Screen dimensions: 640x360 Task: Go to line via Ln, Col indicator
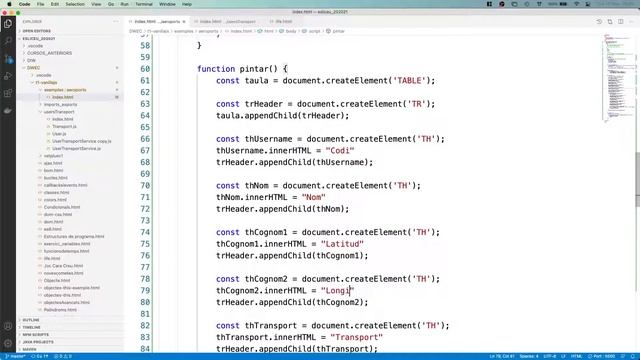click(x=502, y=356)
